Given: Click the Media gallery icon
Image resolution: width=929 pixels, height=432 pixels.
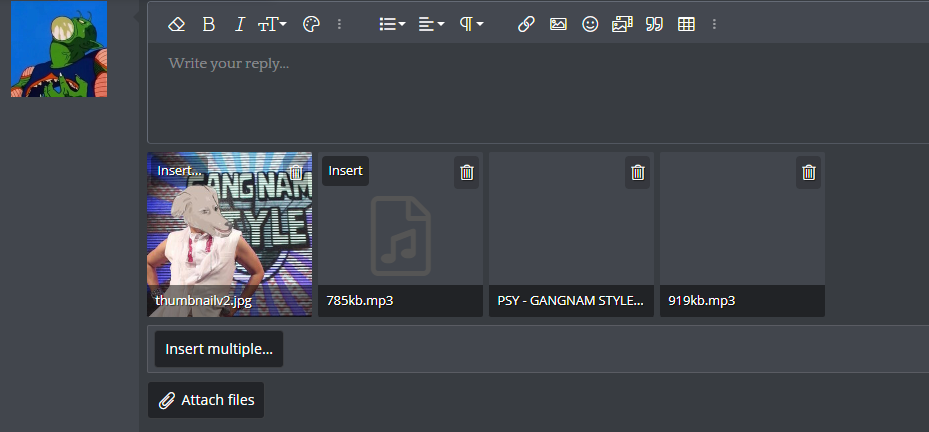Looking at the screenshot, I should [622, 24].
